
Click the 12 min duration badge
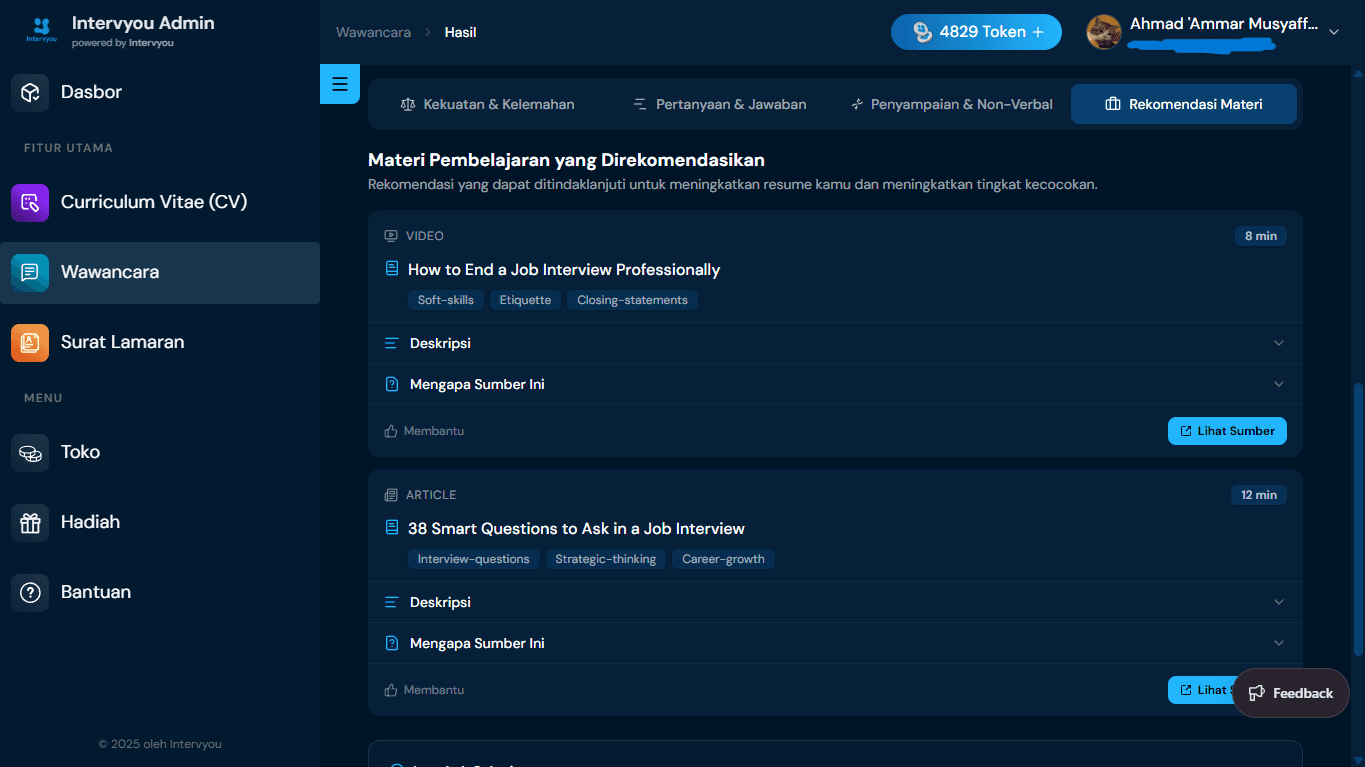(x=1259, y=495)
